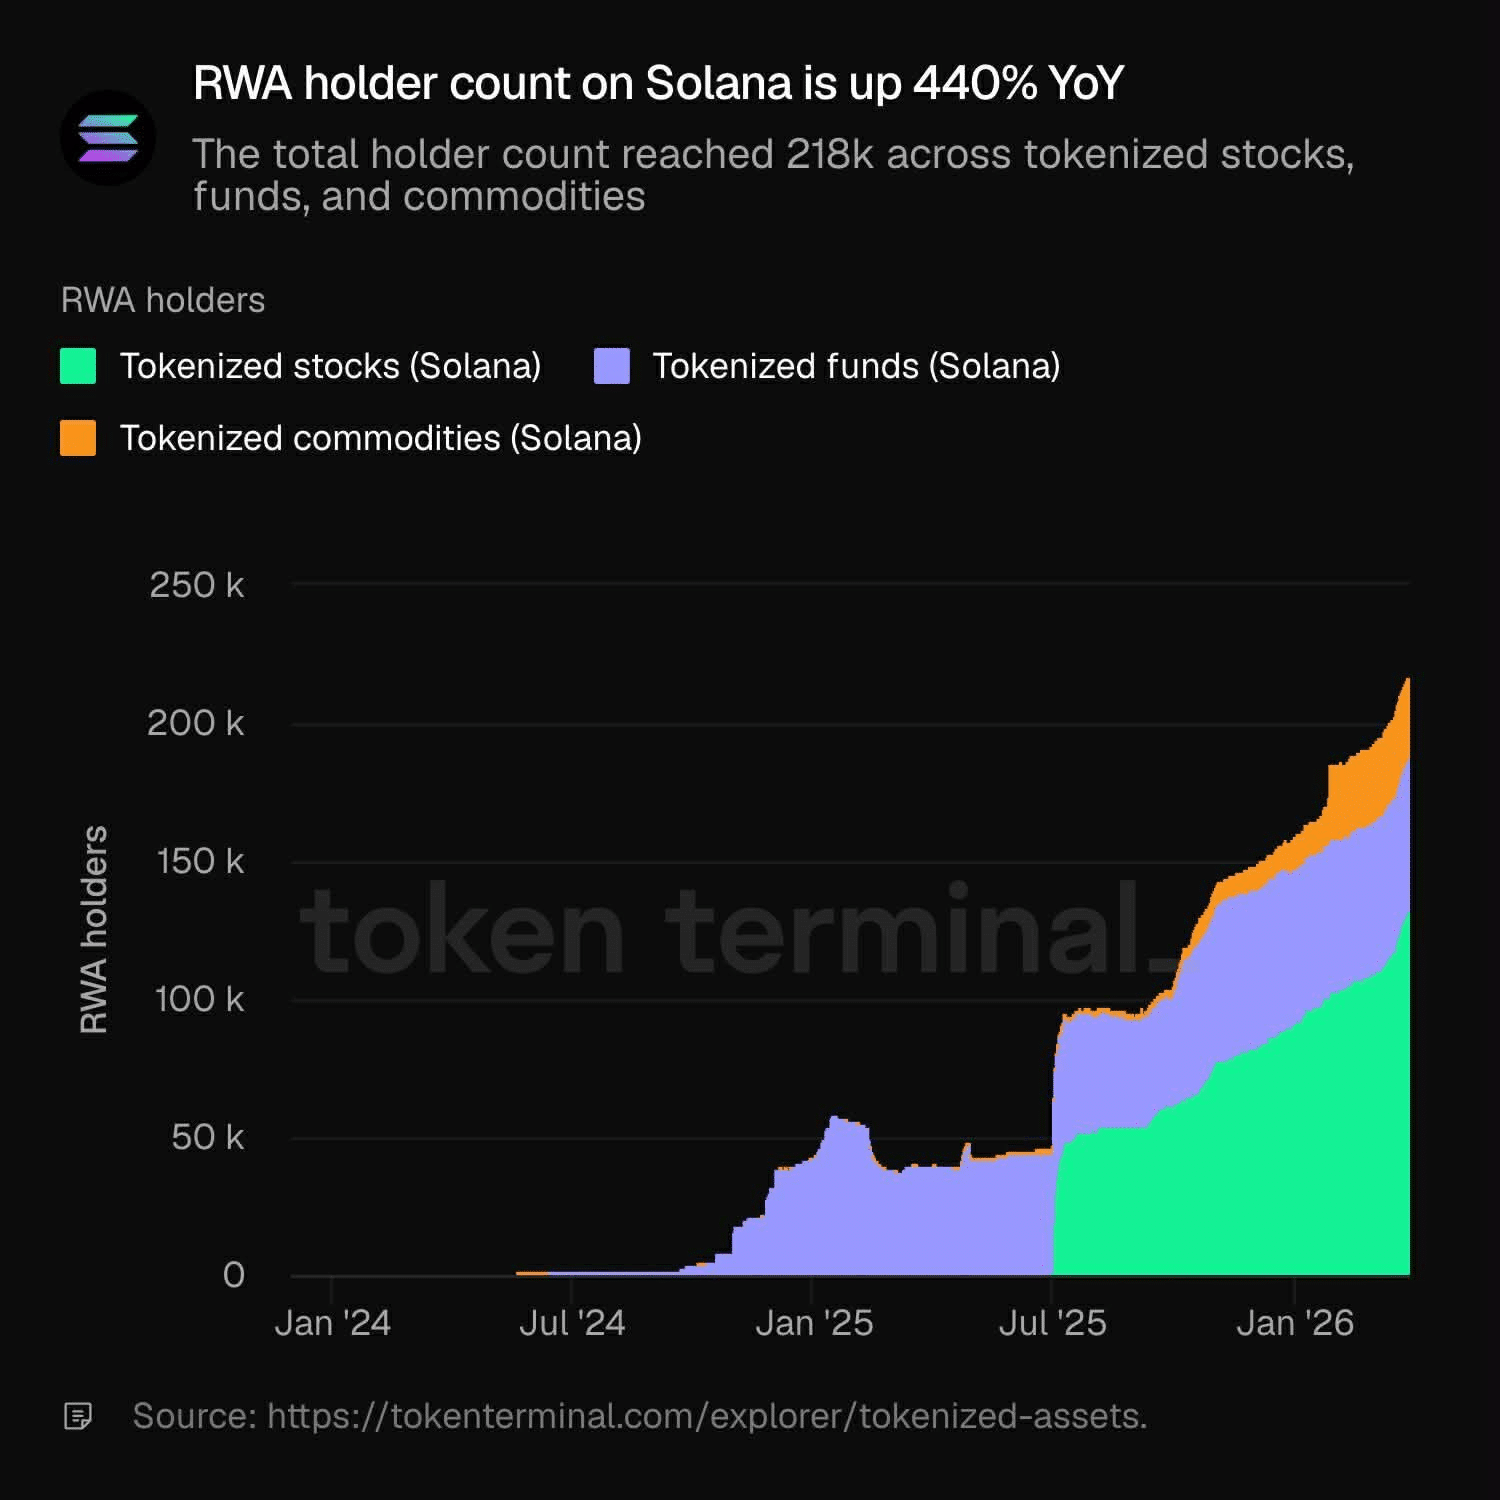Click the vertical RWA holders axis title
Viewport: 1500px width, 1500px height.
point(93,929)
